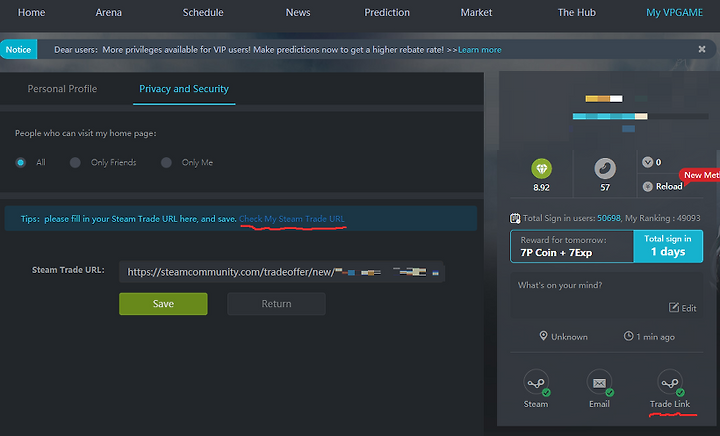Click the gray bean coin icon
The width and height of the screenshot is (720, 436).
click(x=605, y=168)
